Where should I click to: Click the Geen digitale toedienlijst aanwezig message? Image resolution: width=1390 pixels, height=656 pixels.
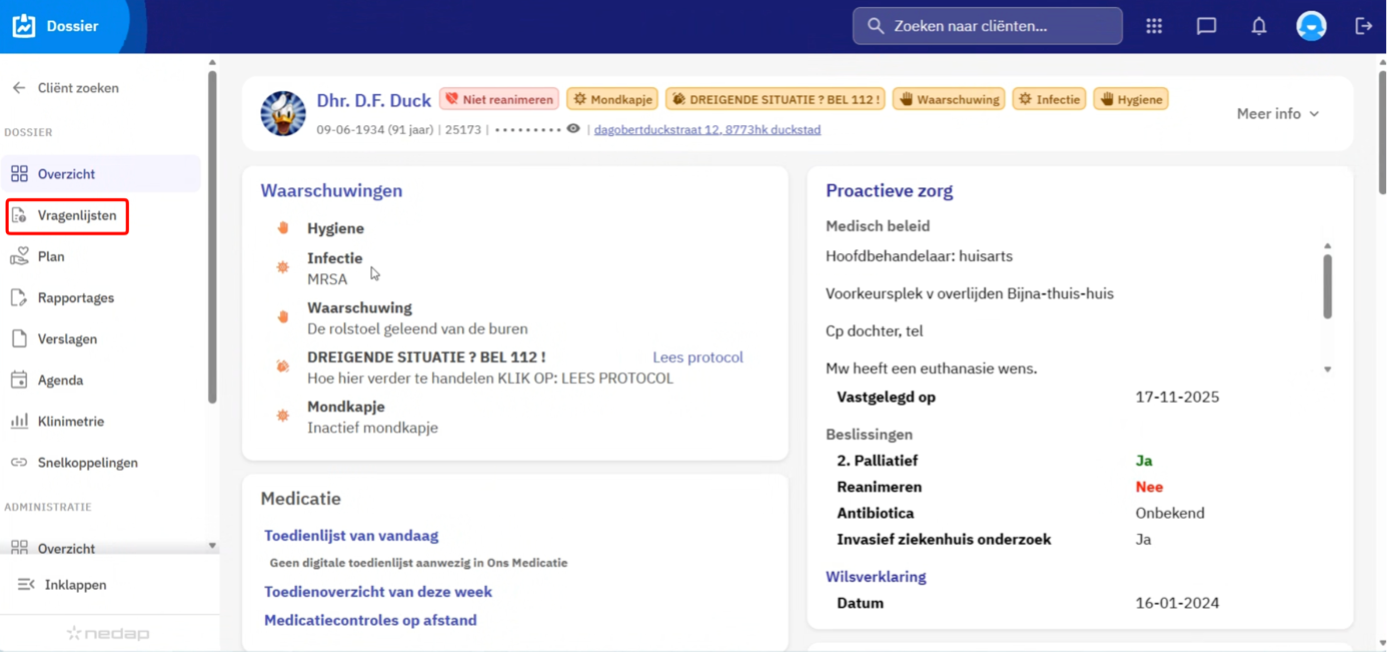(x=419, y=563)
